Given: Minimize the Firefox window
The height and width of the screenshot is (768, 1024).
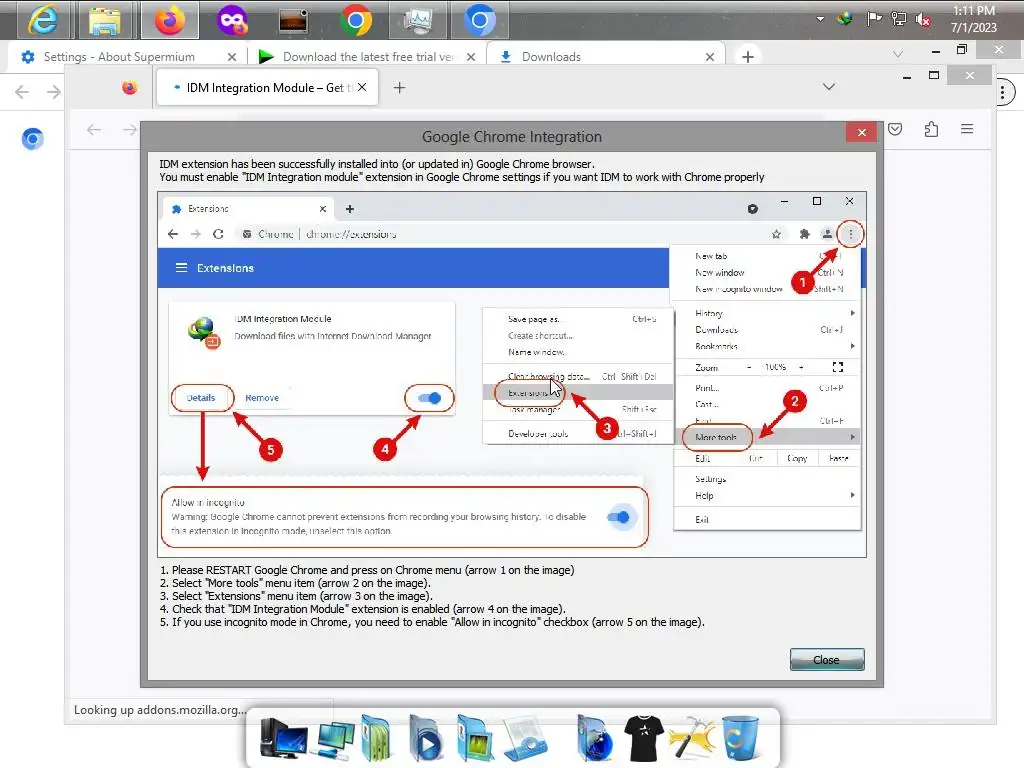Looking at the screenshot, I should click(906, 77).
